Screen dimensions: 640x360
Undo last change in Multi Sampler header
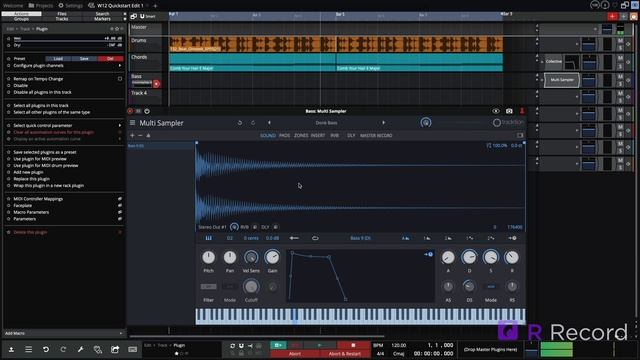tap(240, 123)
